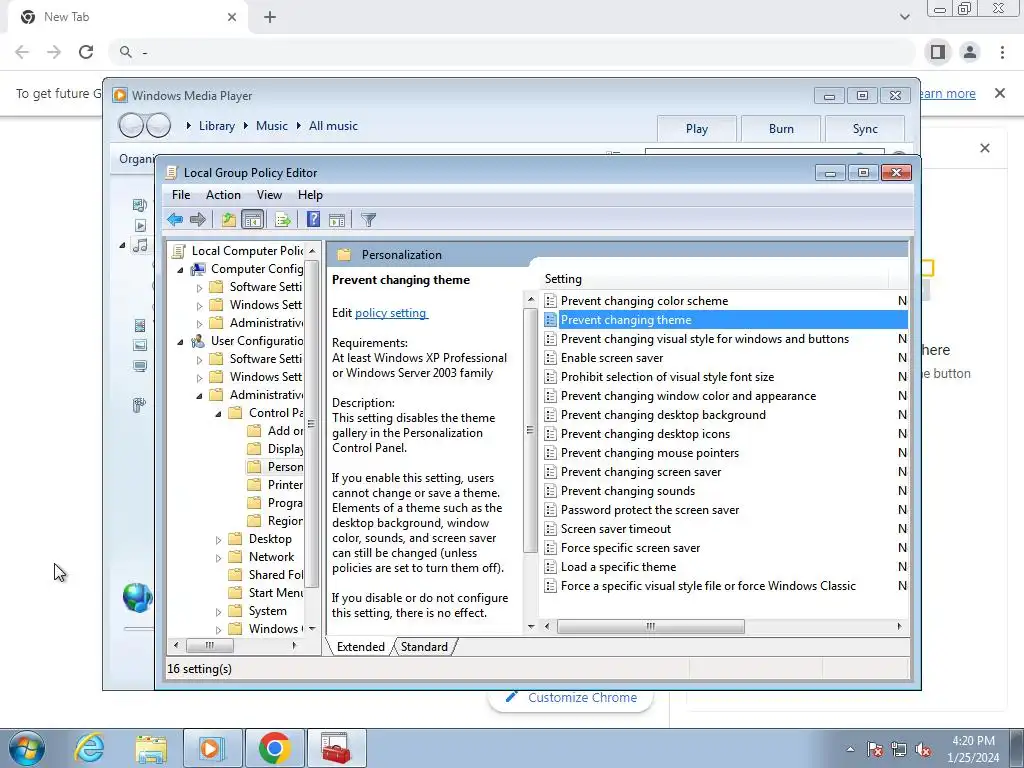Expand the Desktop tree node
The width and height of the screenshot is (1024, 768).
coord(218,539)
